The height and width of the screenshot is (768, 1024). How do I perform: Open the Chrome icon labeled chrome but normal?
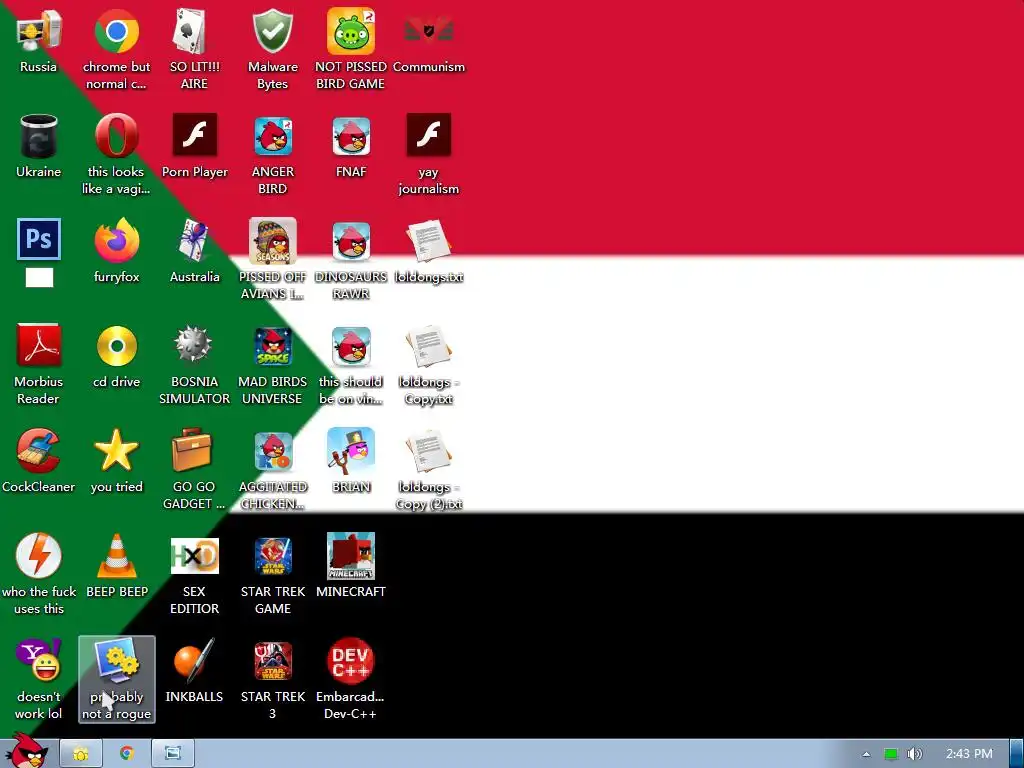pyautogui.click(x=116, y=31)
